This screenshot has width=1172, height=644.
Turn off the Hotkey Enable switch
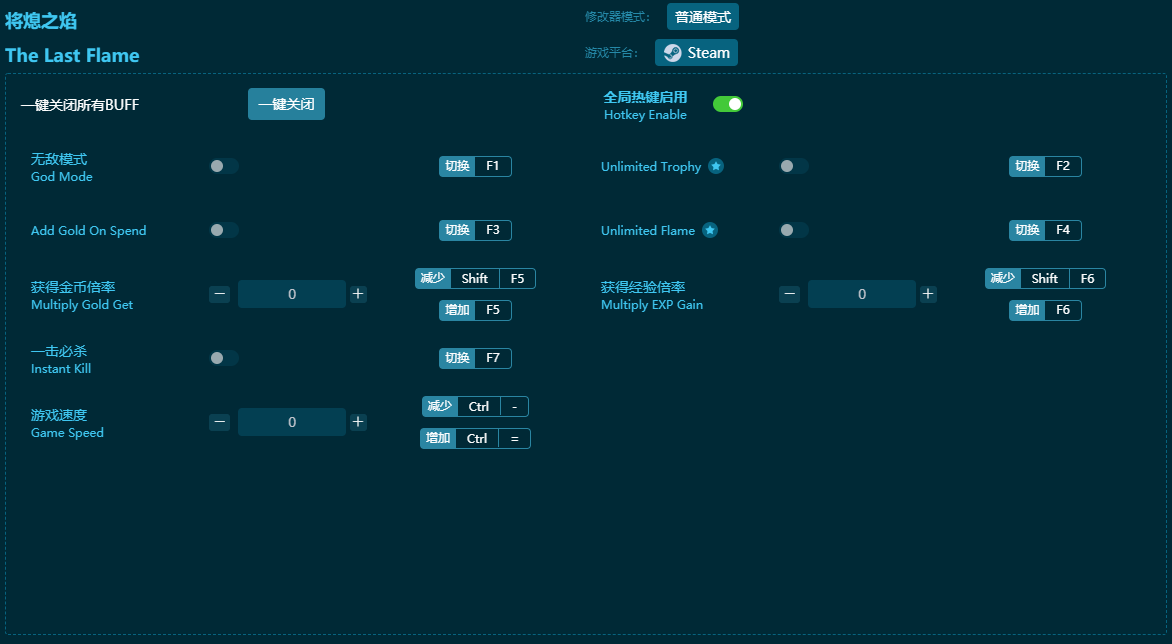[727, 104]
